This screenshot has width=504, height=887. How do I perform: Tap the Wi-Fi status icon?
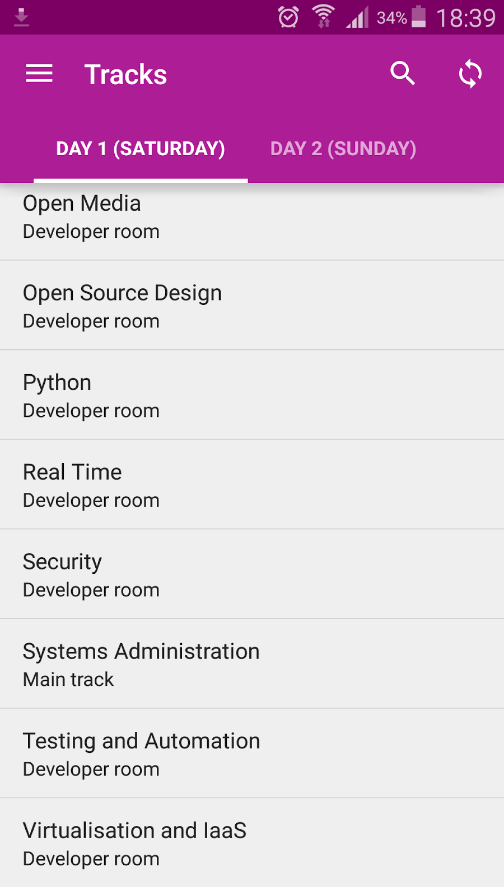(324, 16)
